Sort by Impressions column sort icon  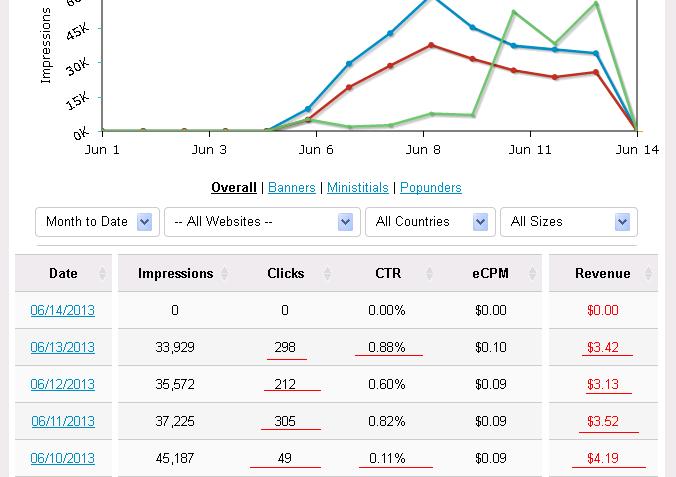point(224,273)
